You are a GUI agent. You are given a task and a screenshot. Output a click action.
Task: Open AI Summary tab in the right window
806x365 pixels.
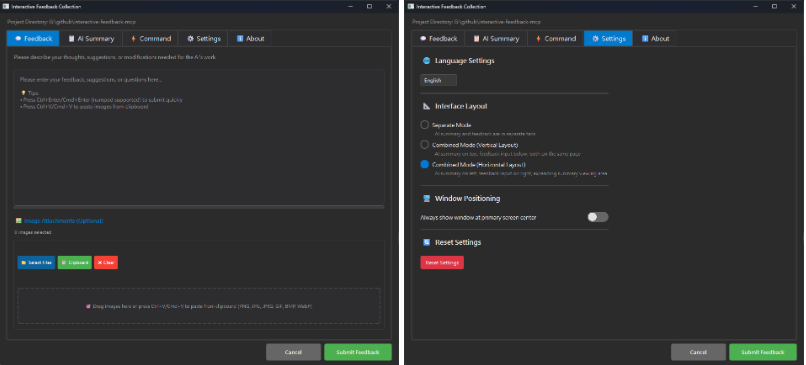(x=496, y=39)
